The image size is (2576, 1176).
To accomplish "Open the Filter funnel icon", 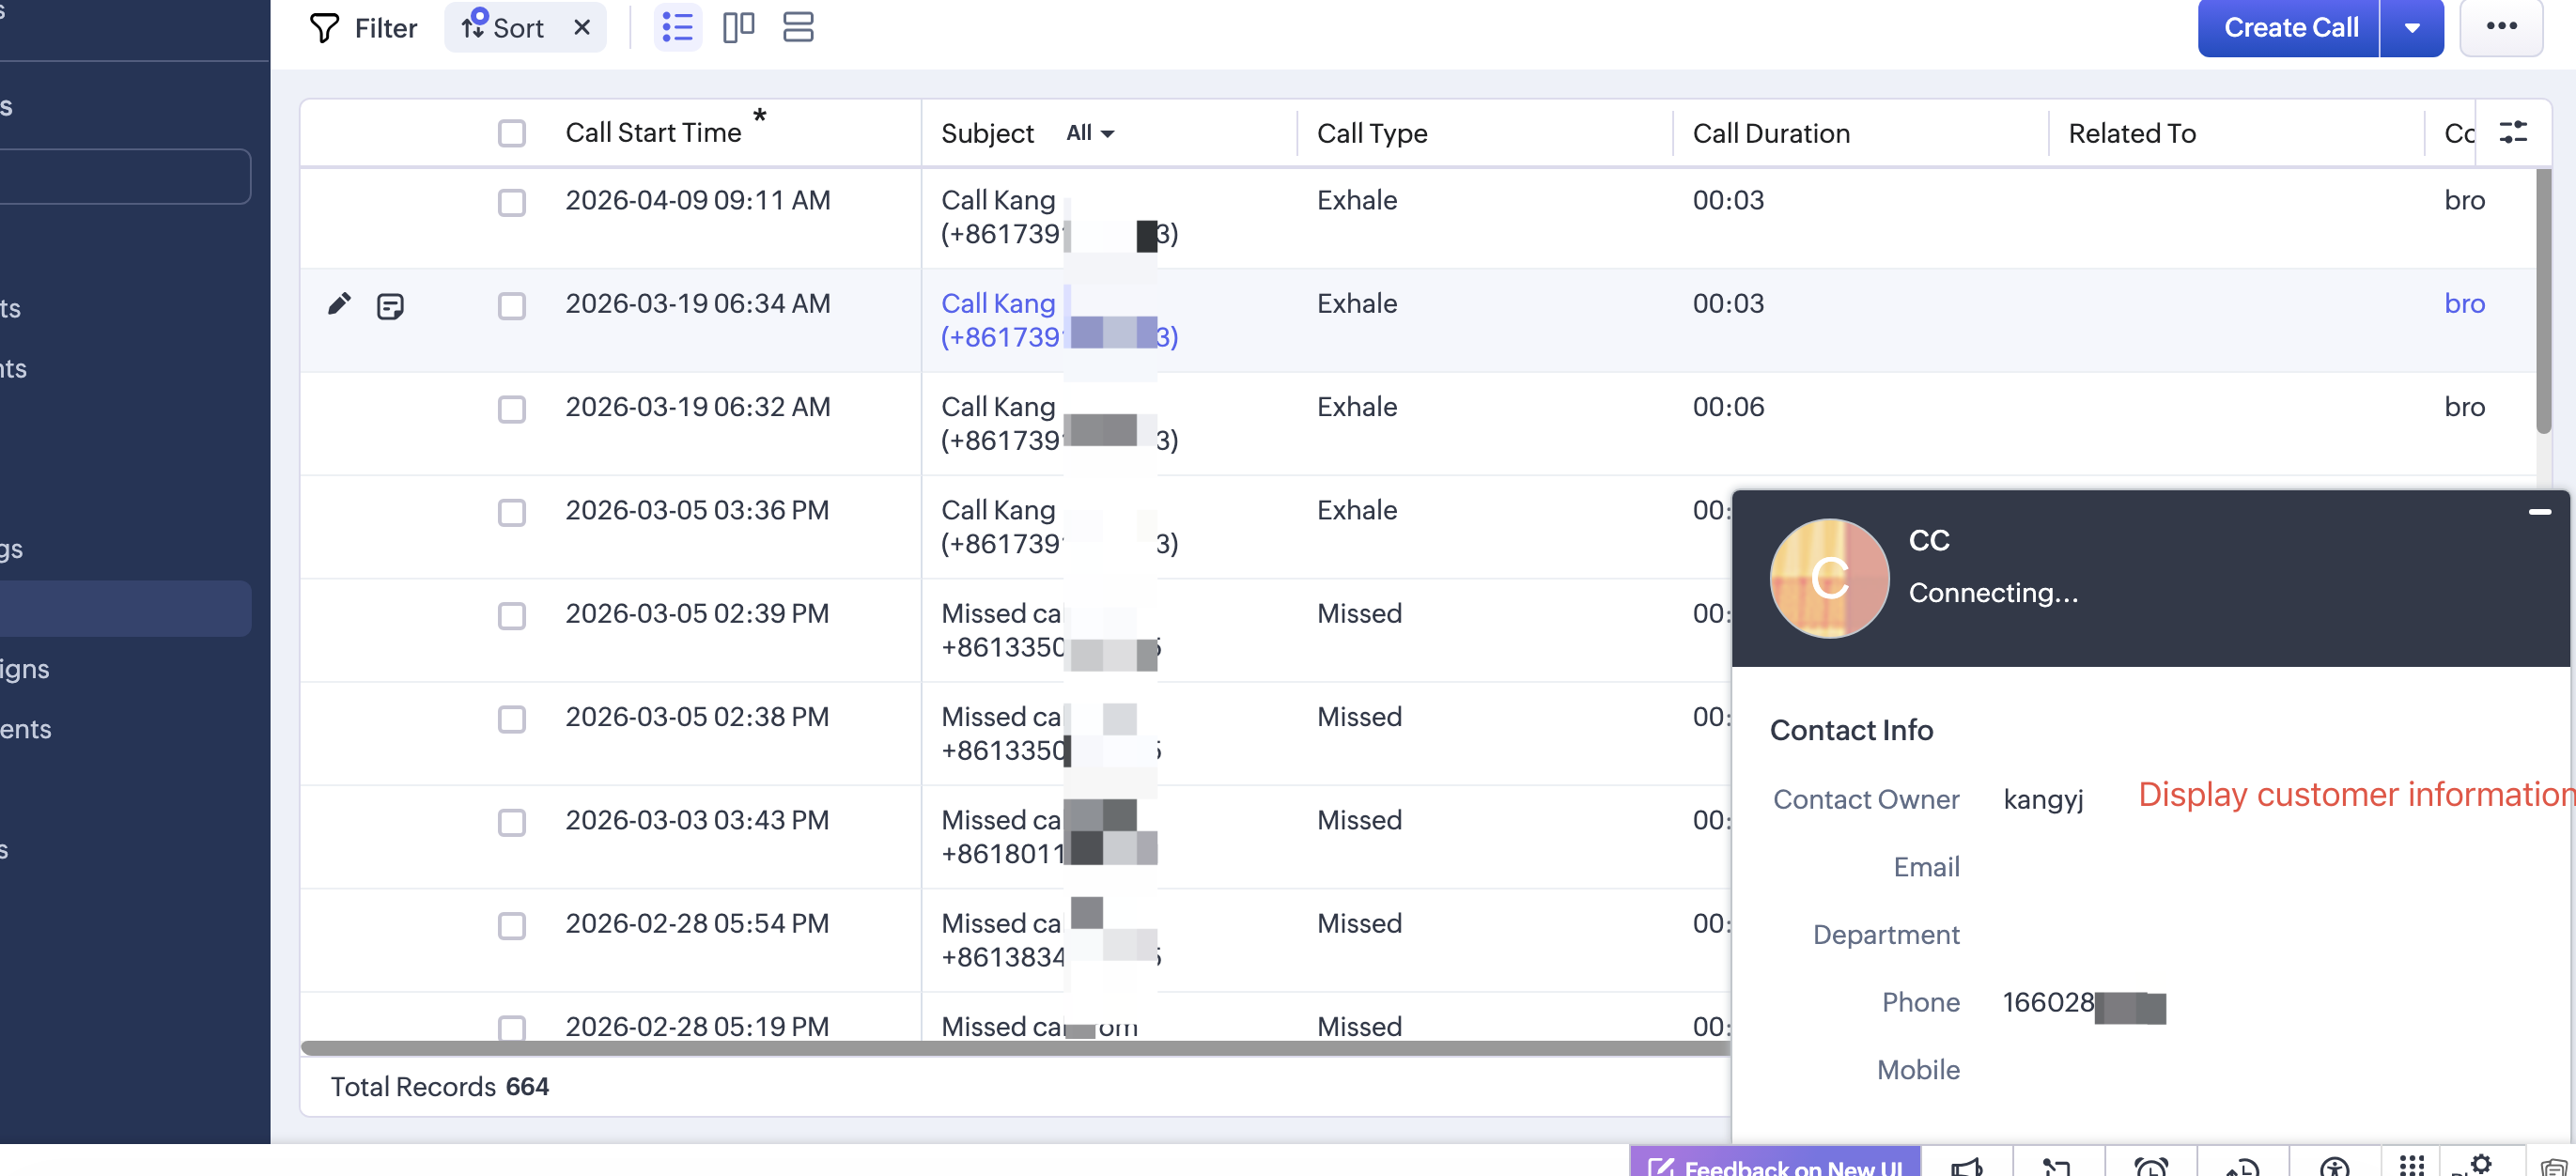I will [x=324, y=28].
